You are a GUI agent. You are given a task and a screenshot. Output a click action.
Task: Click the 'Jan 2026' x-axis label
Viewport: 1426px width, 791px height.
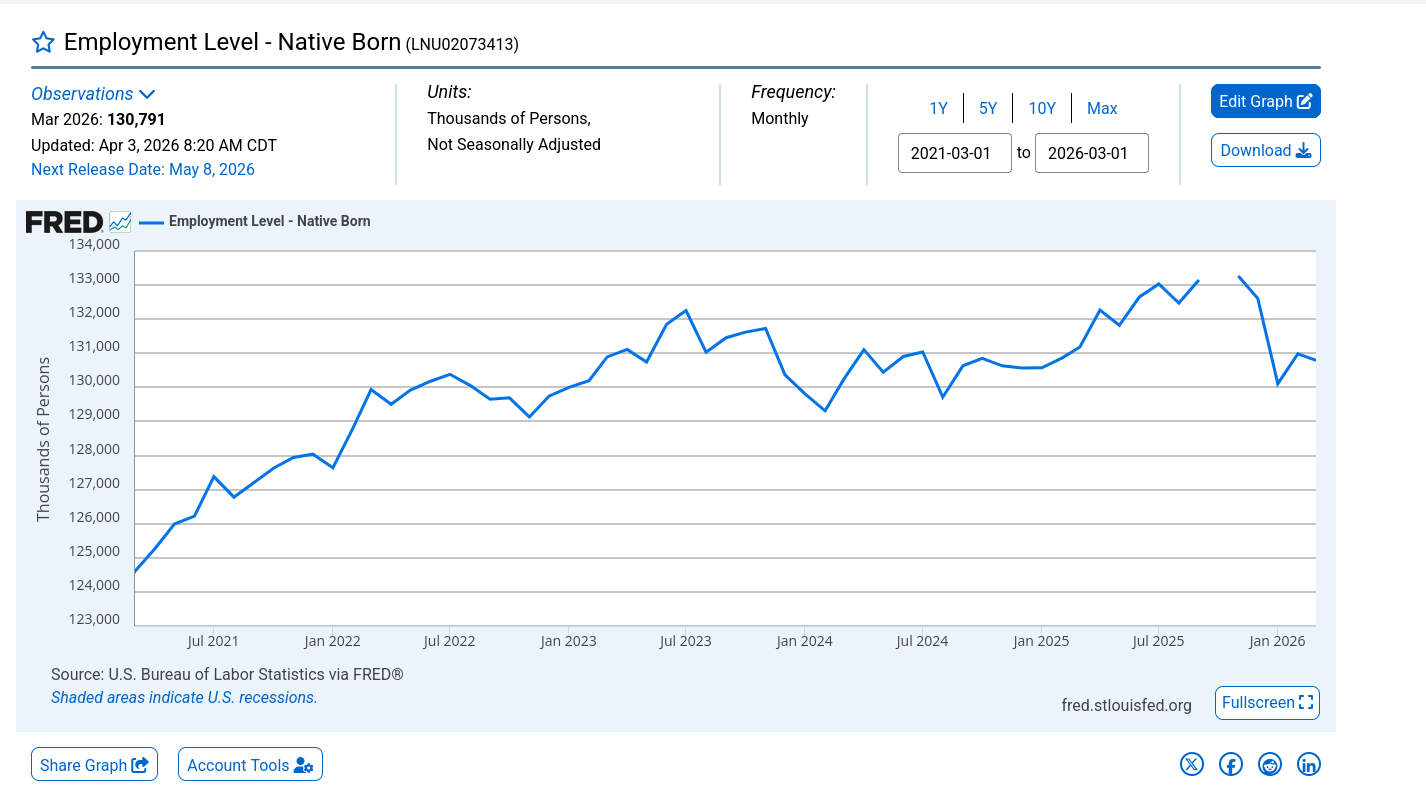coord(1277,641)
